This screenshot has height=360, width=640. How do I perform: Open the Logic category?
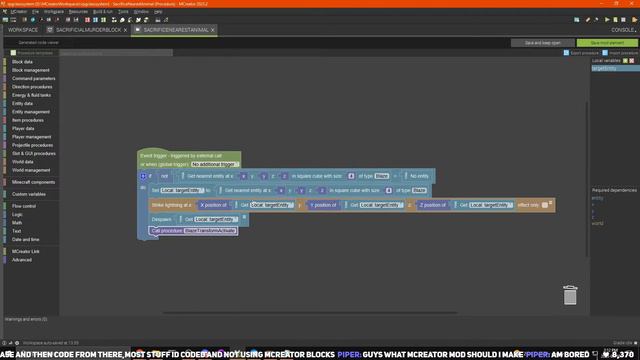point(17,215)
